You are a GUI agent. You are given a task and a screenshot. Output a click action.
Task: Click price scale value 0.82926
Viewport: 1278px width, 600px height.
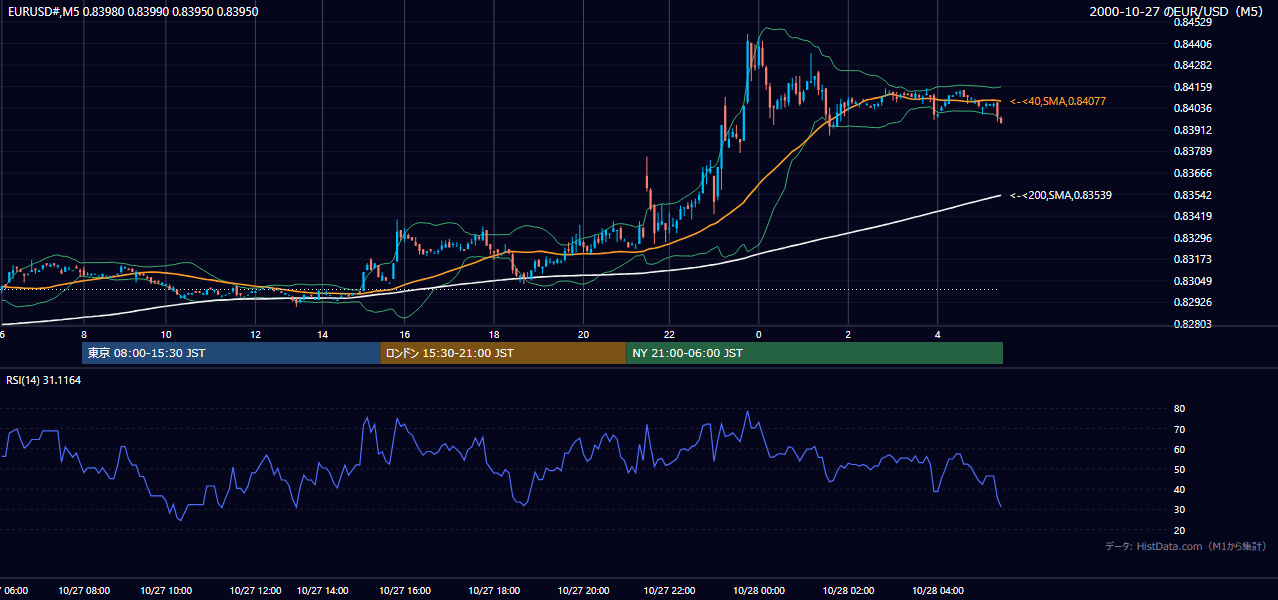pyautogui.click(x=1192, y=302)
